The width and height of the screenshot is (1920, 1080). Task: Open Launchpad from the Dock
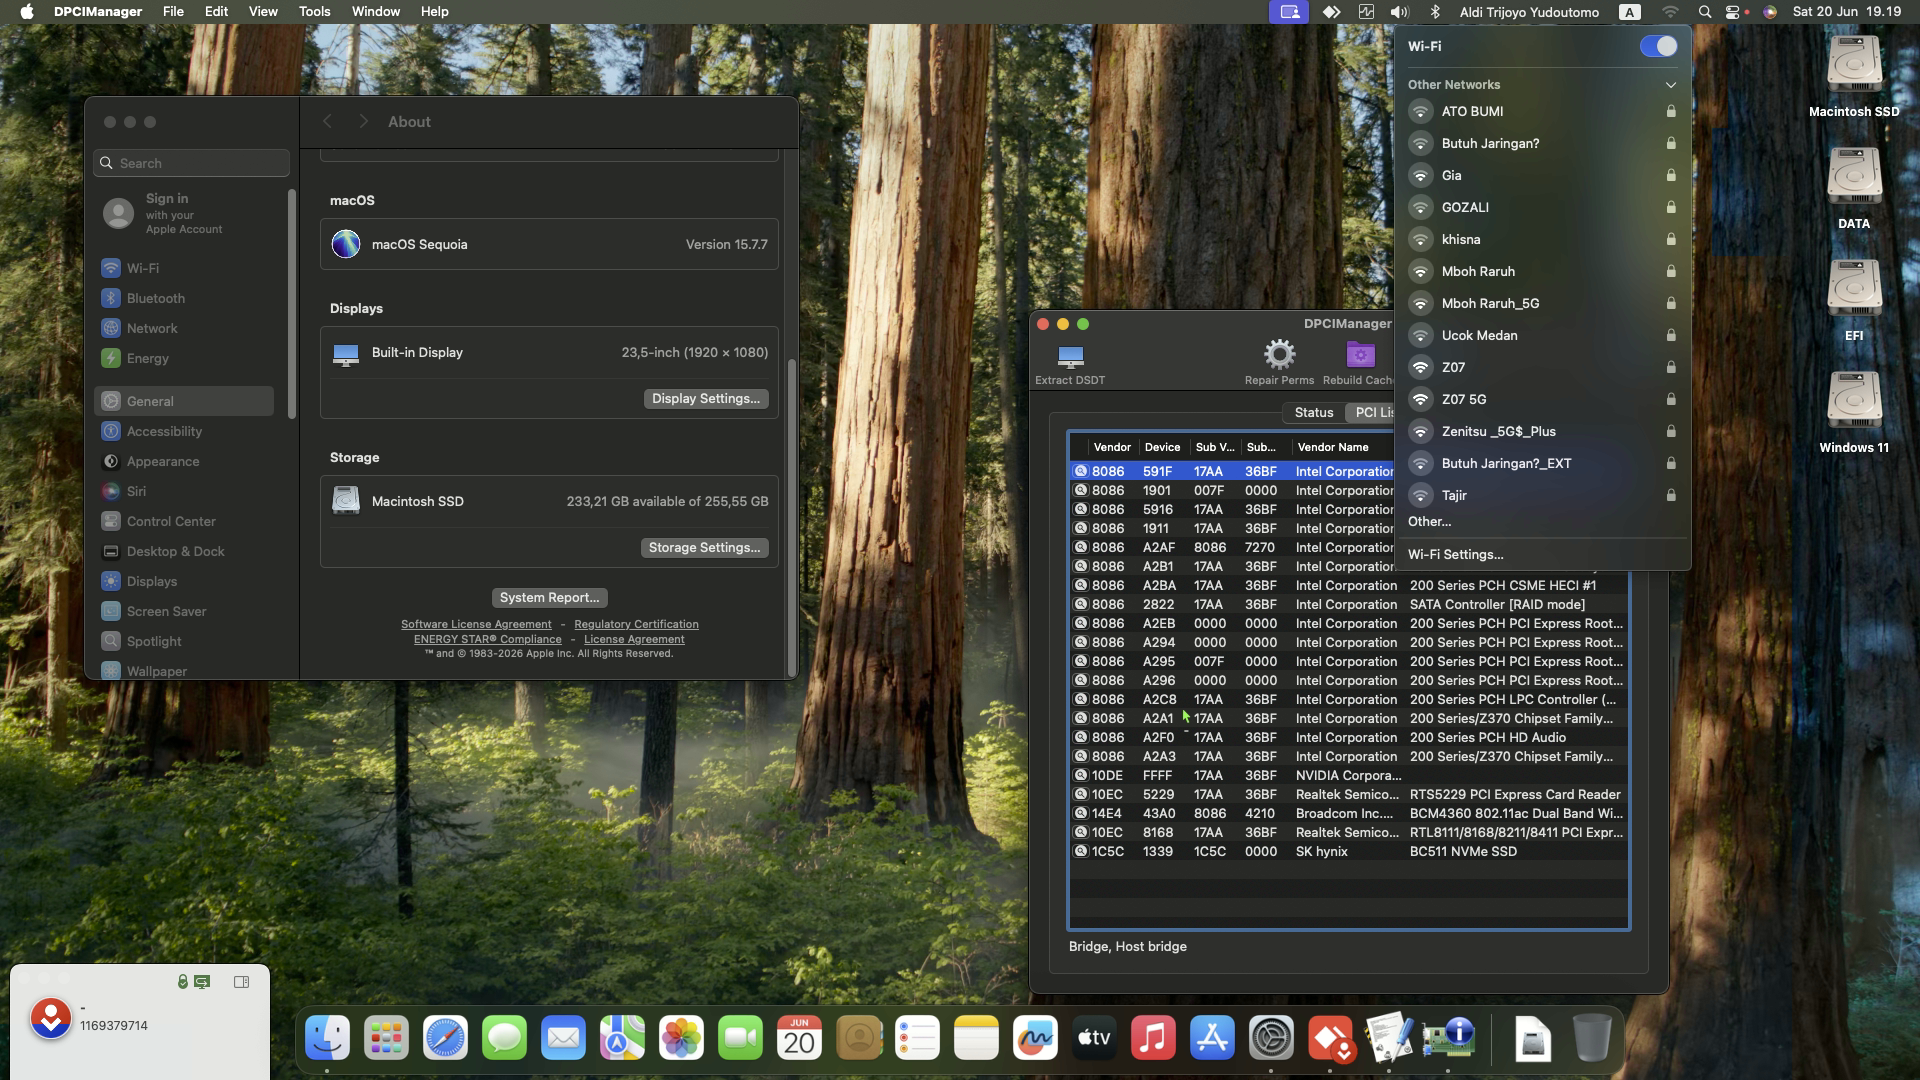tap(386, 1038)
